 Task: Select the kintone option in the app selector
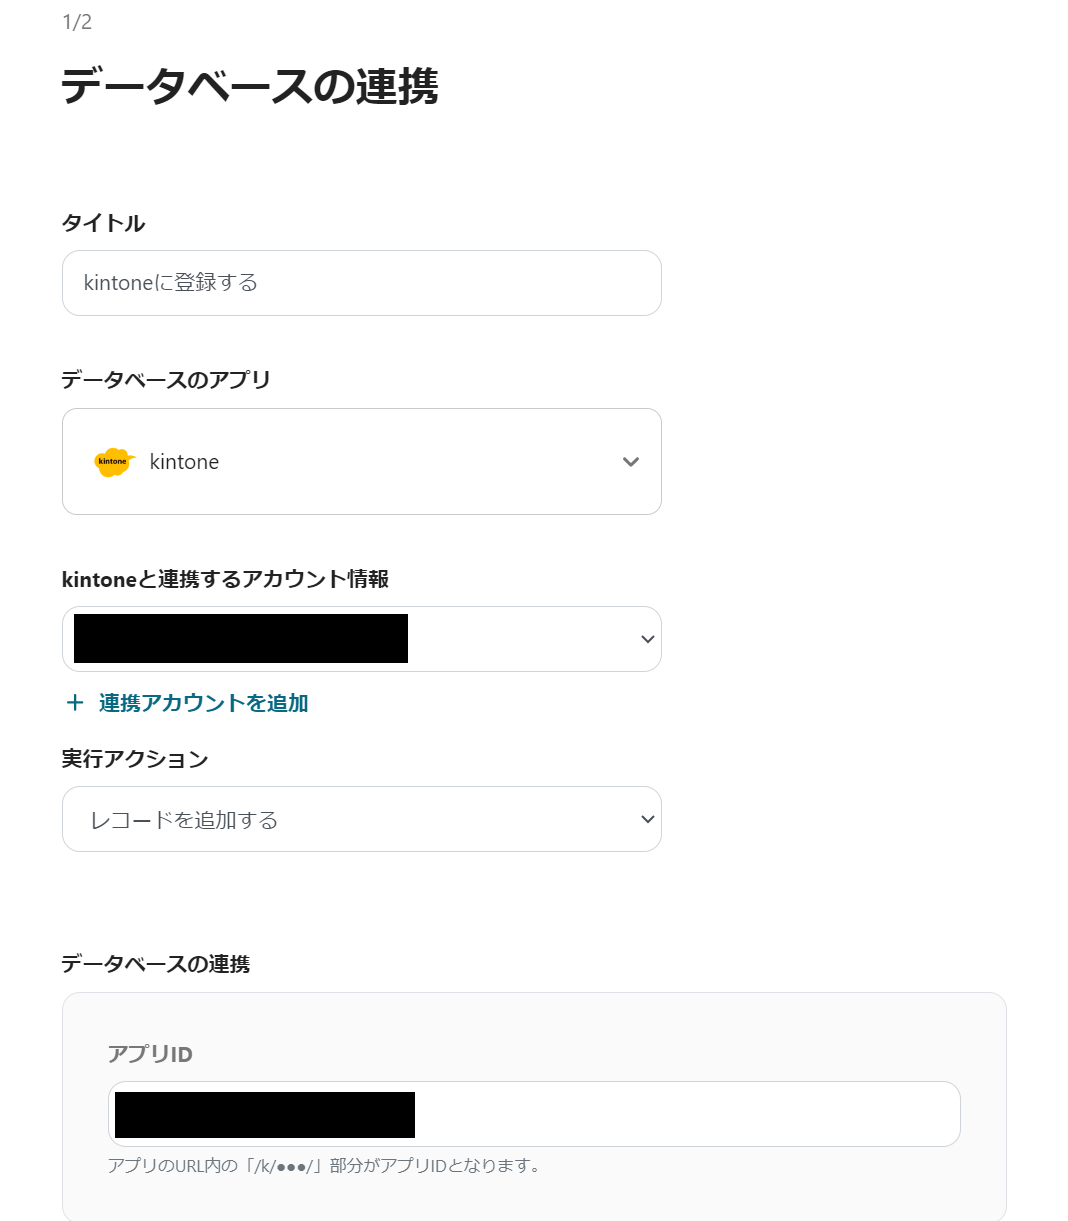pos(184,461)
